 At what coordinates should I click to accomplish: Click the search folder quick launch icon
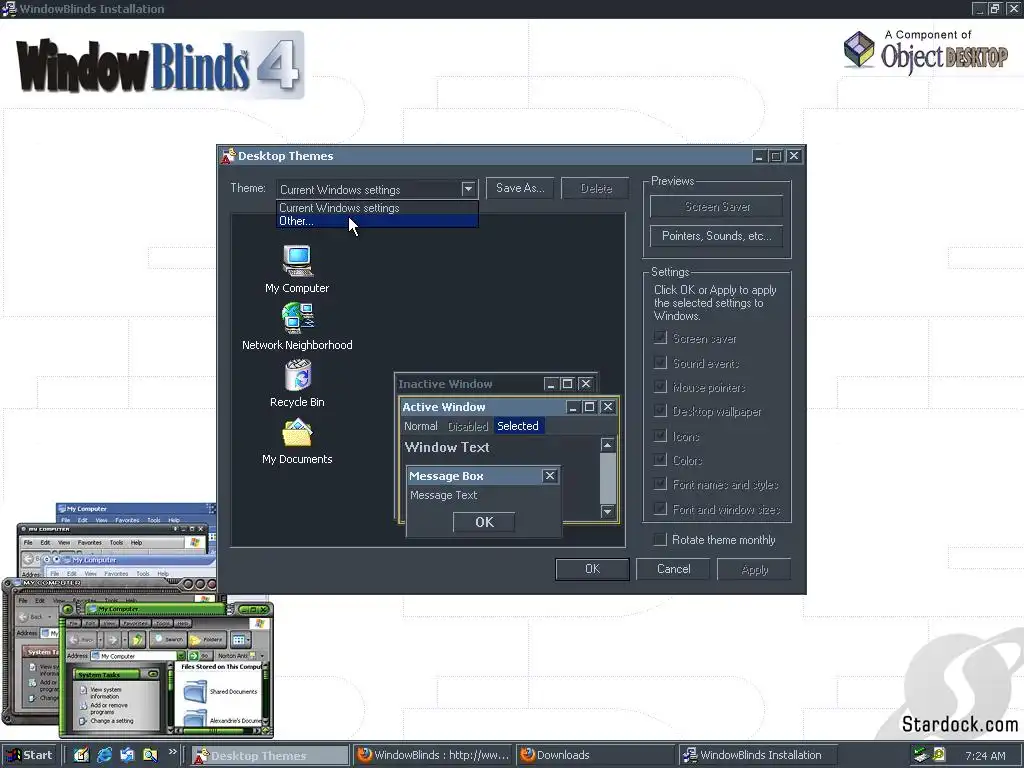(150, 755)
